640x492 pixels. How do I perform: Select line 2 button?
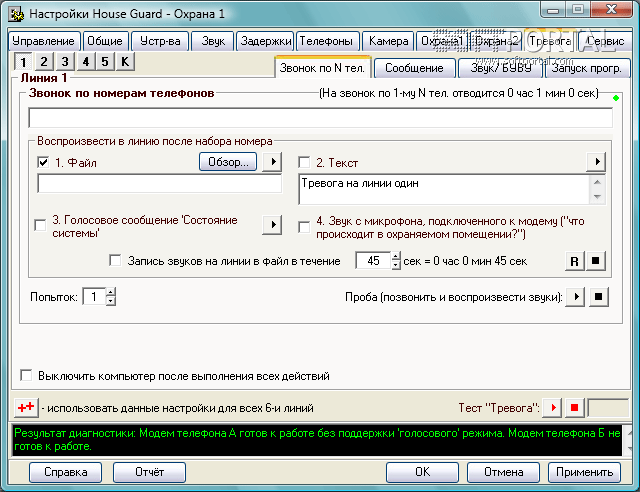pyautogui.click(x=44, y=62)
